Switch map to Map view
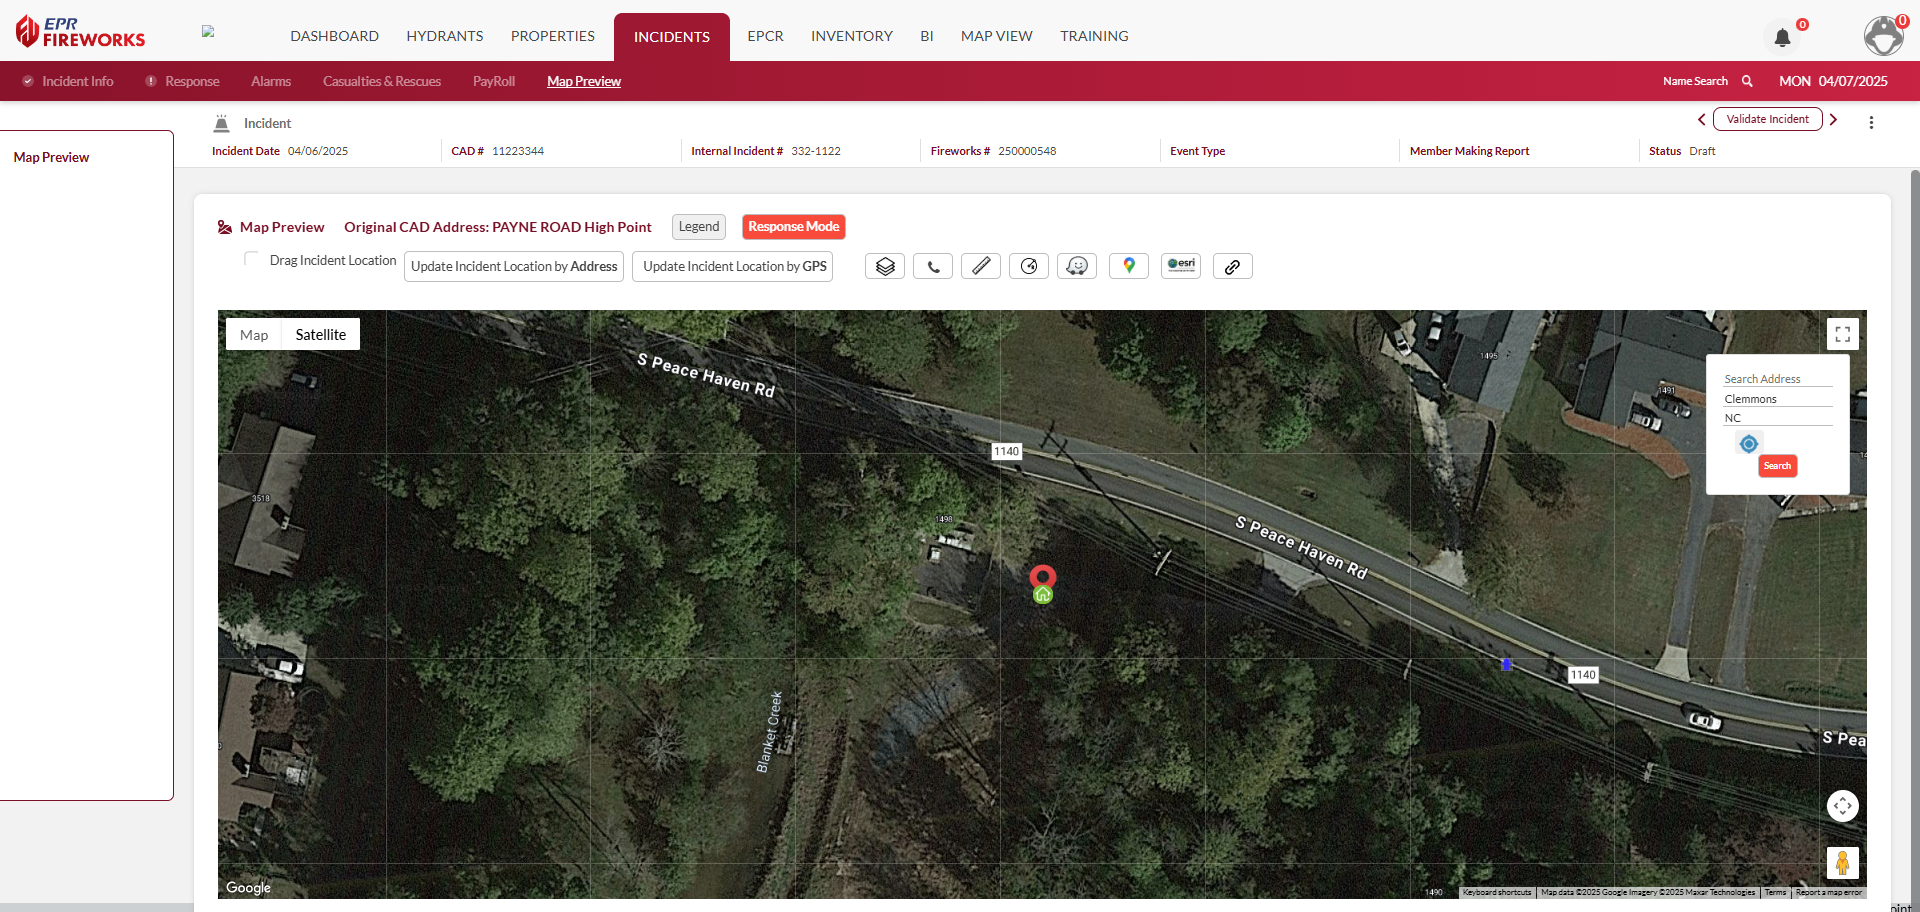 click(254, 335)
